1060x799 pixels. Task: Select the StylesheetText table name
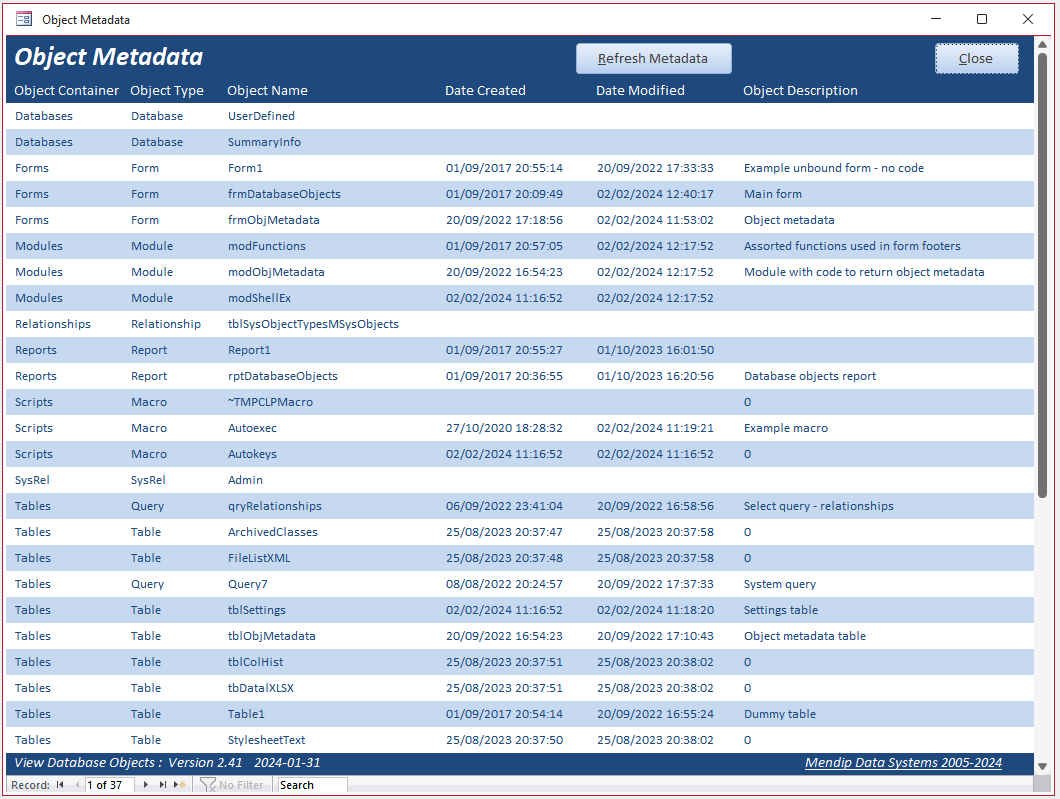click(266, 740)
